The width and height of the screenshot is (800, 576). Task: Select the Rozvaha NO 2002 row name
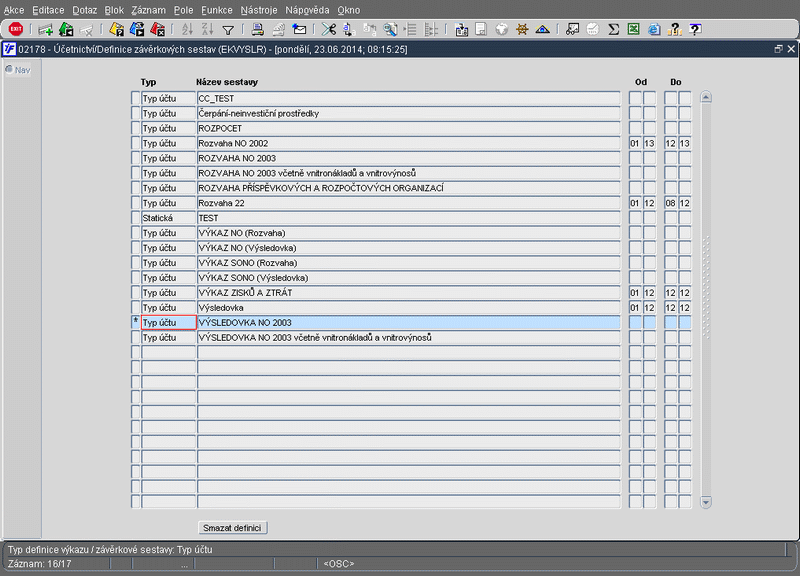409,143
